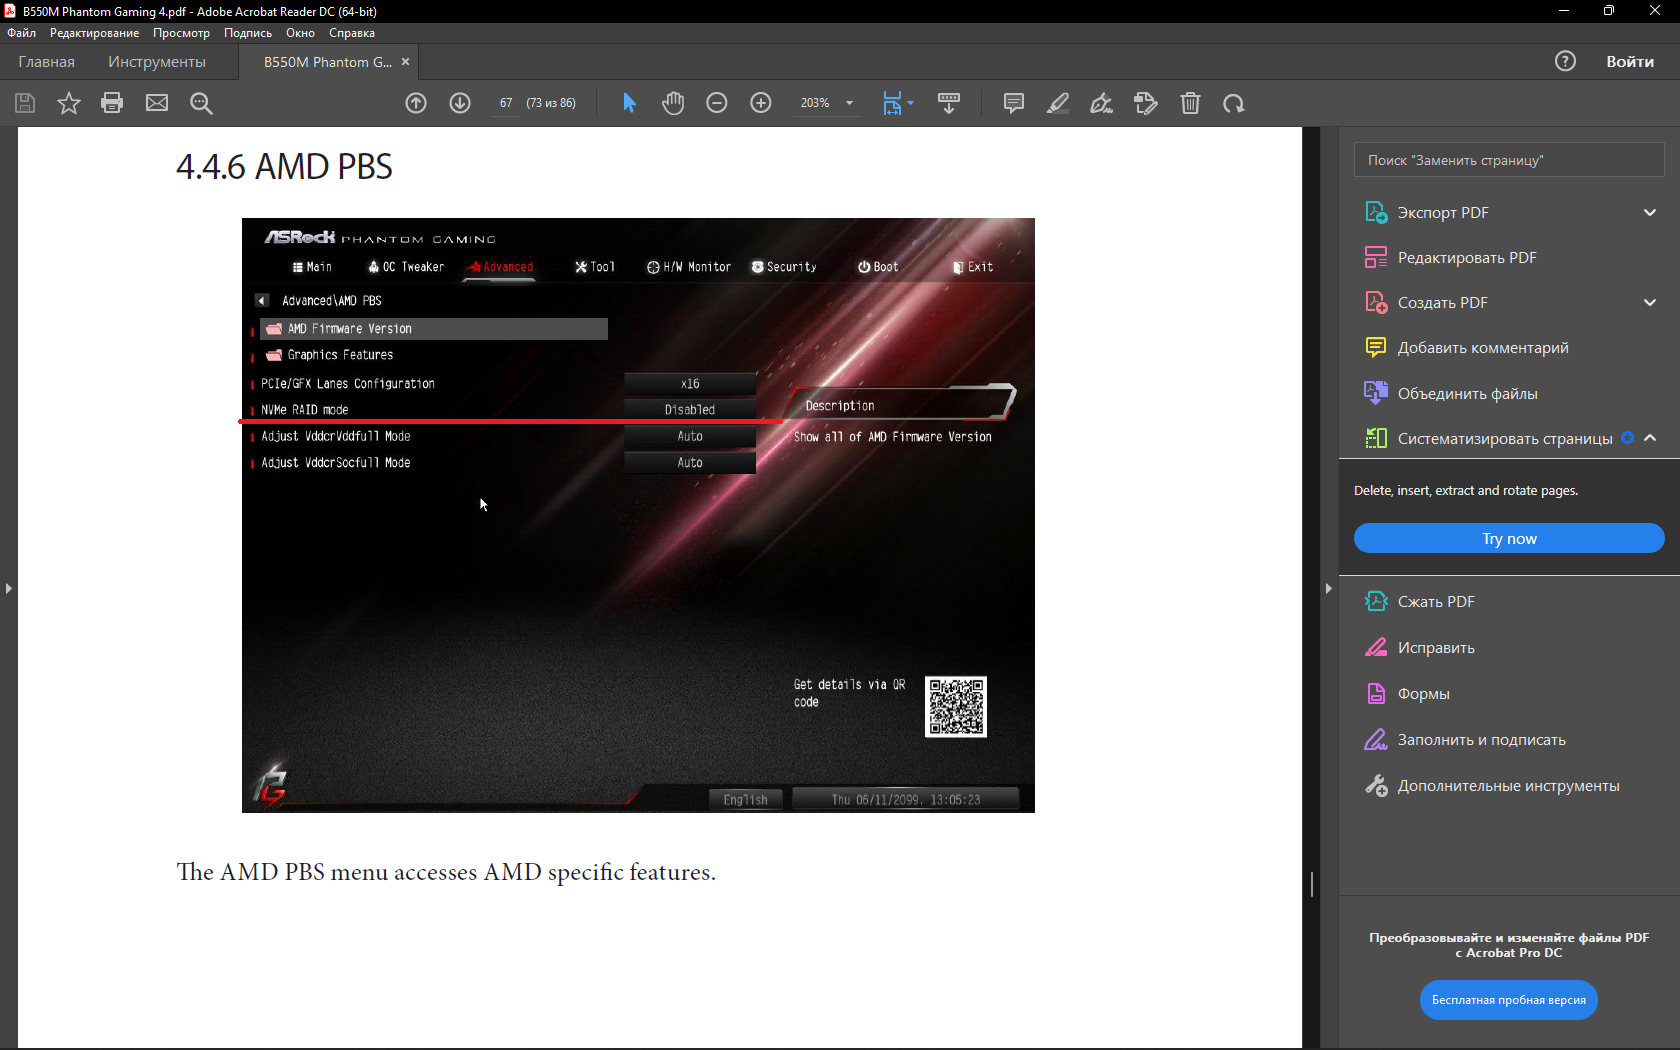Viewport: 1680px width, 1050px height.
Task: Switch to the Главная tab
Action: pyautogui.click(x=46, y=62)
